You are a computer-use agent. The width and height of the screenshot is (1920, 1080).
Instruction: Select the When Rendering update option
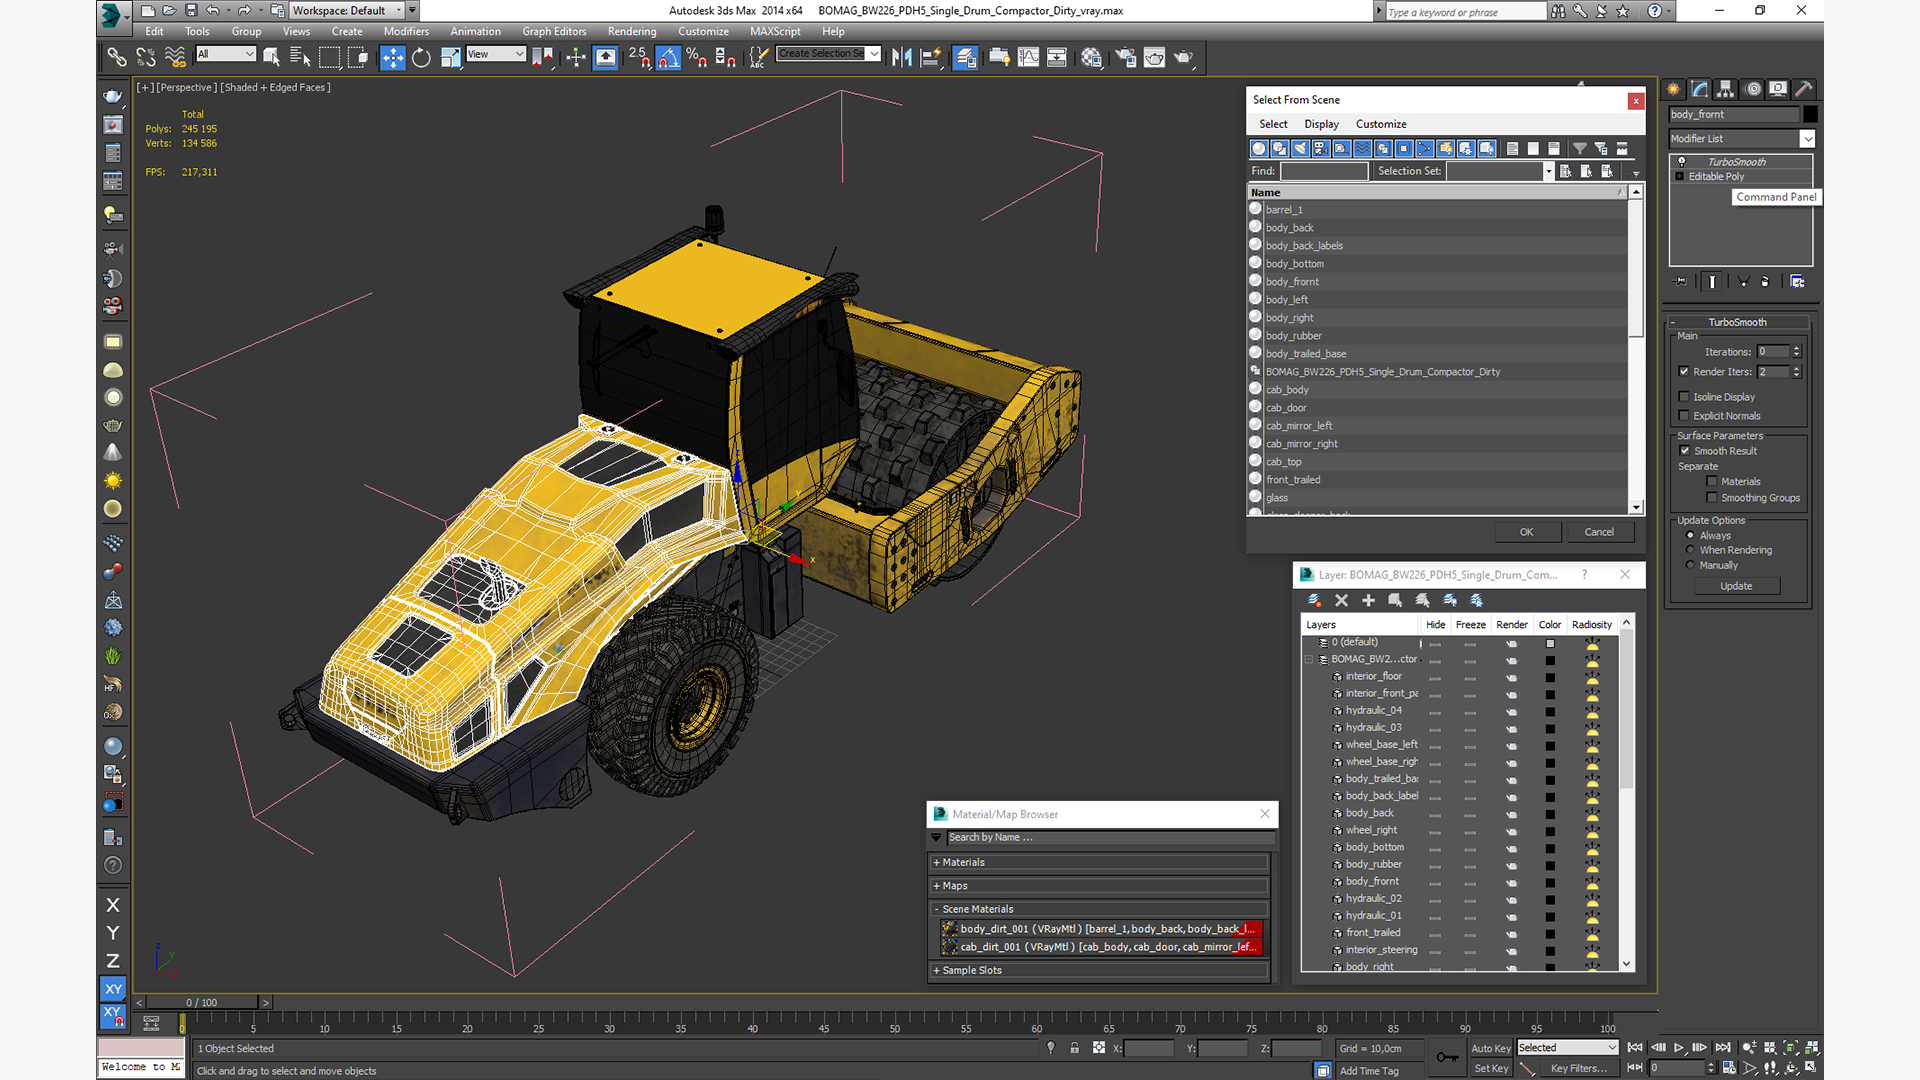[1690, 550]
